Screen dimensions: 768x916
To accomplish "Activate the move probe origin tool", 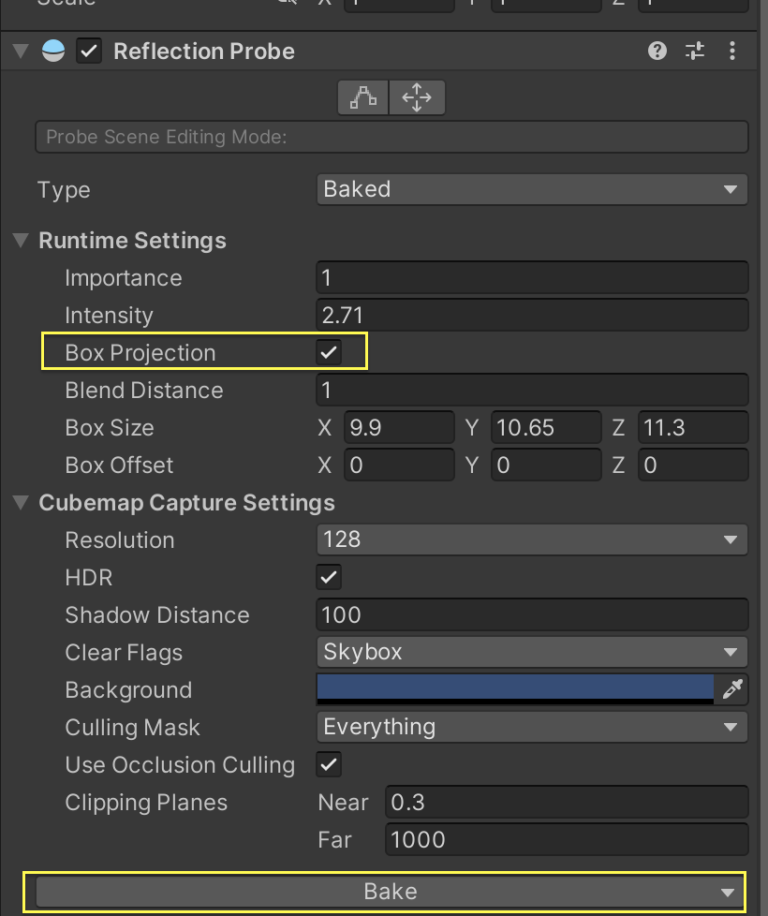I will point(416,97).
